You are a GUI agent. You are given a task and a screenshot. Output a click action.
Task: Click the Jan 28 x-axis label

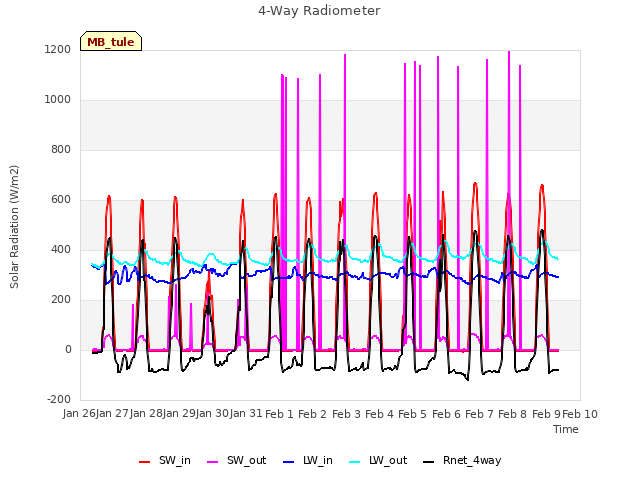[146, 413]
